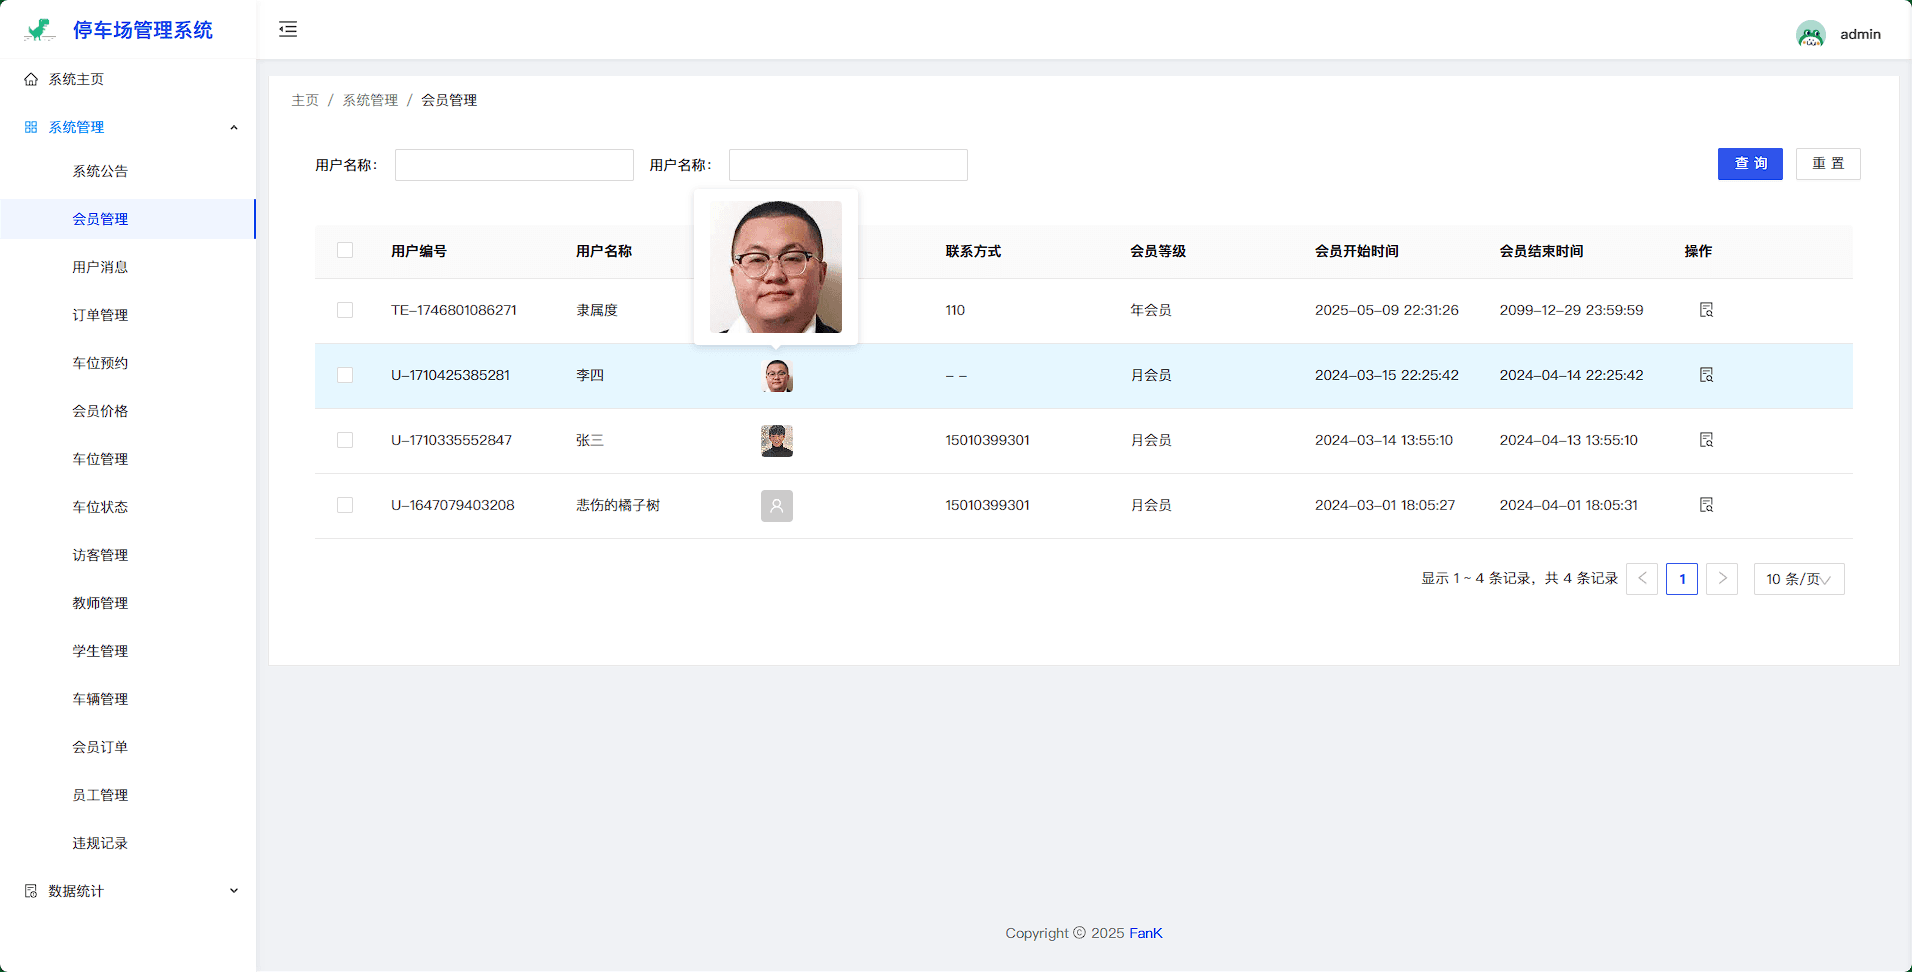Image resolution: width=1912 pixels, height=972 pixels.
Task: Toggle the select-all checkbox in table header
Action: 345,250
